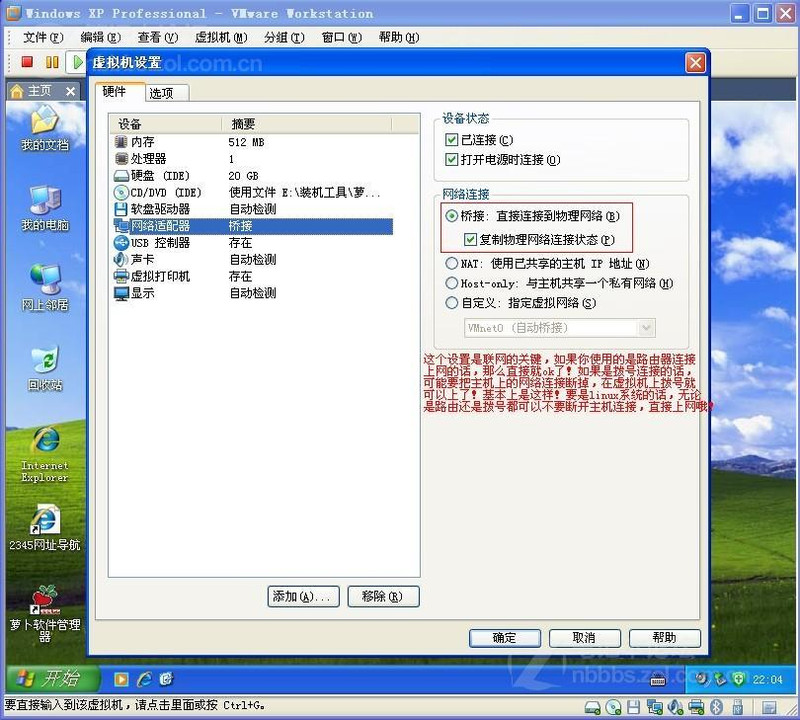Click the red Power Off toolbar icon
800x720 pixels.
27,62
